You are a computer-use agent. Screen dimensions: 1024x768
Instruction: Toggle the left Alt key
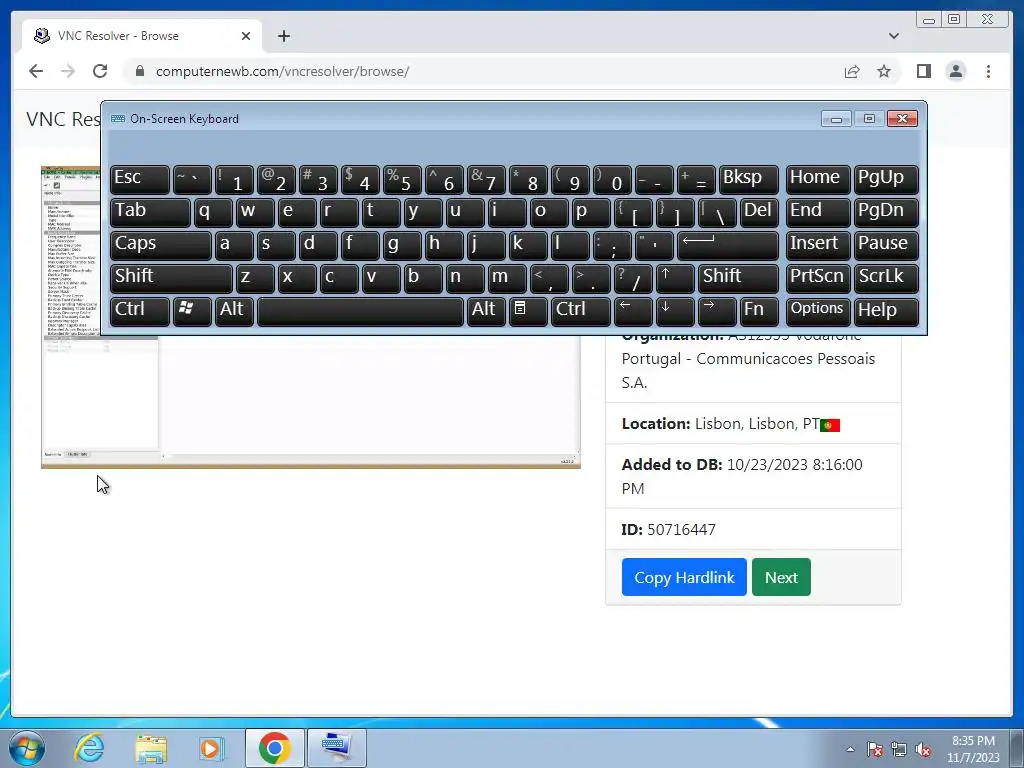coord(234,311)
